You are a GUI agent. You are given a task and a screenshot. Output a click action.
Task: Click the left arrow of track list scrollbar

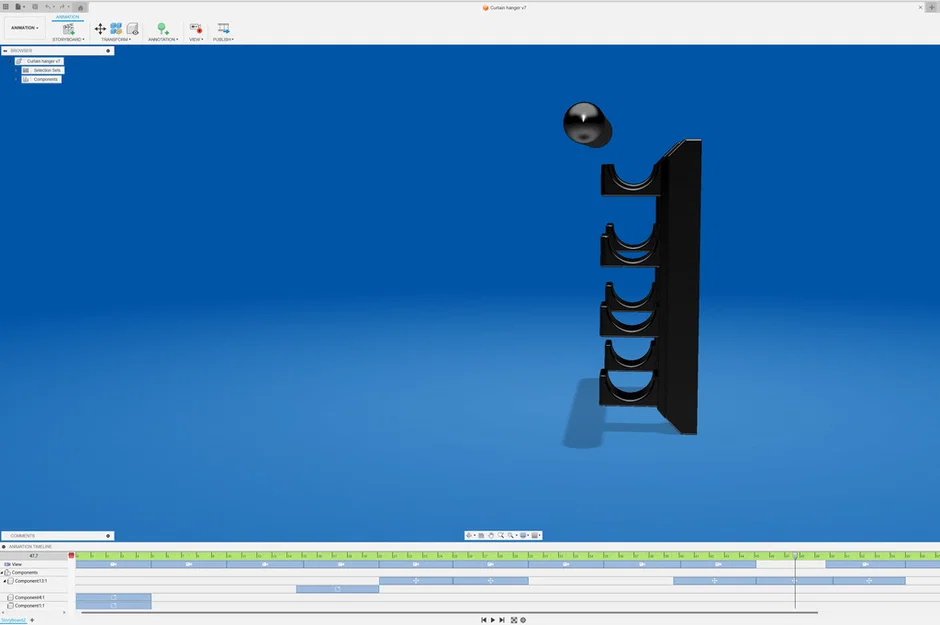pyautogui.click(x=3, y=612)
